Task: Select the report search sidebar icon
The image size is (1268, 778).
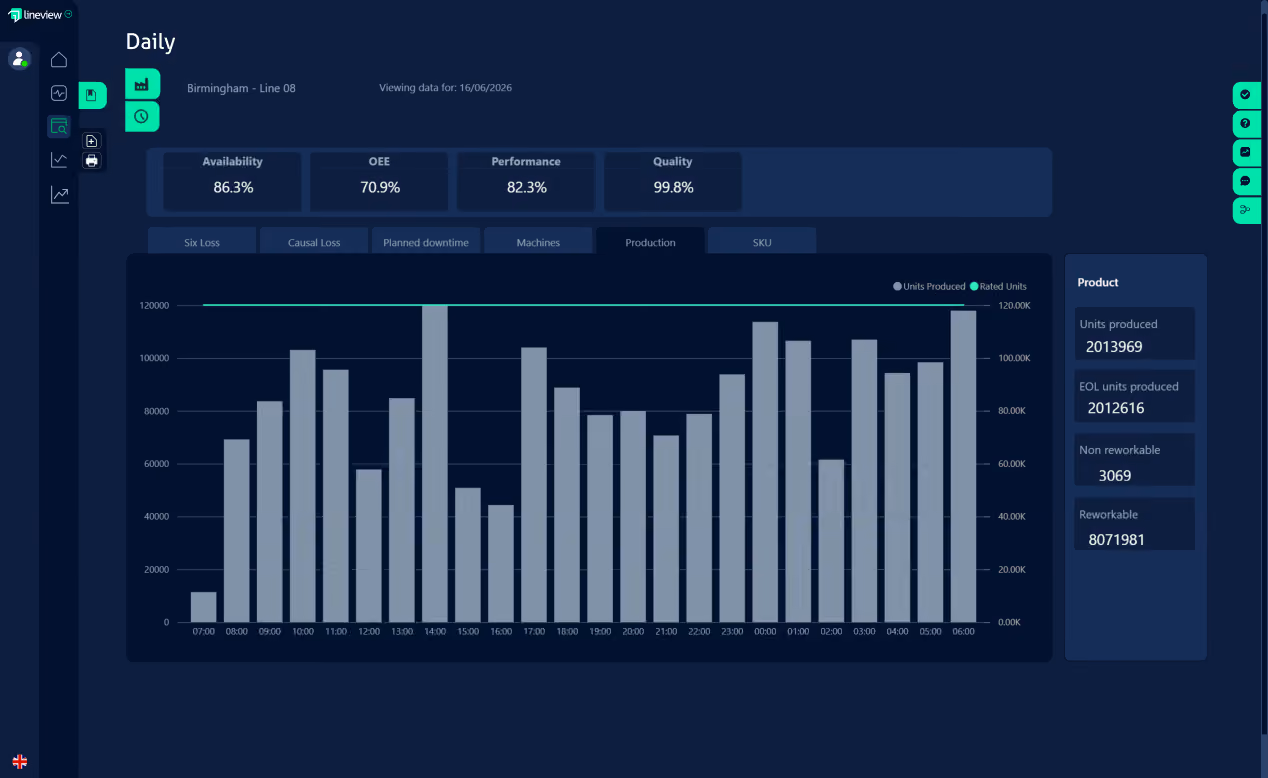Action: (59, 126)
